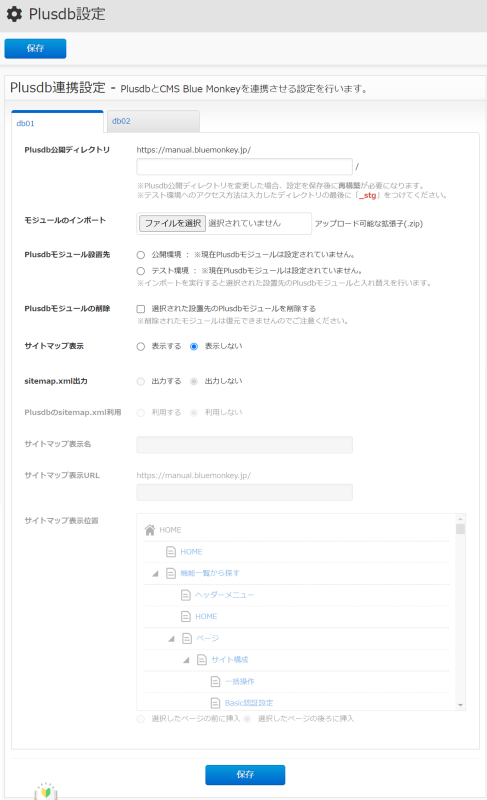Image resolution: width=487 pixels, height=800 pixels.
Task: Collapse the サイト構成 tree node triangle
Action: [186, 660]
